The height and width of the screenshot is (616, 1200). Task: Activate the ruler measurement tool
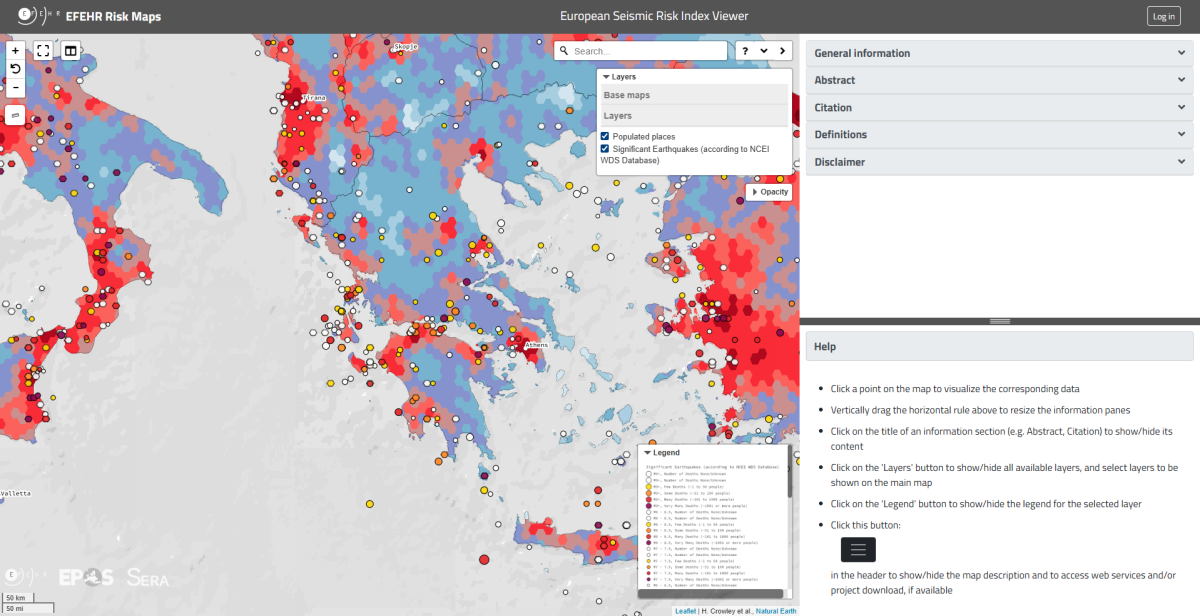coord(15,116)
